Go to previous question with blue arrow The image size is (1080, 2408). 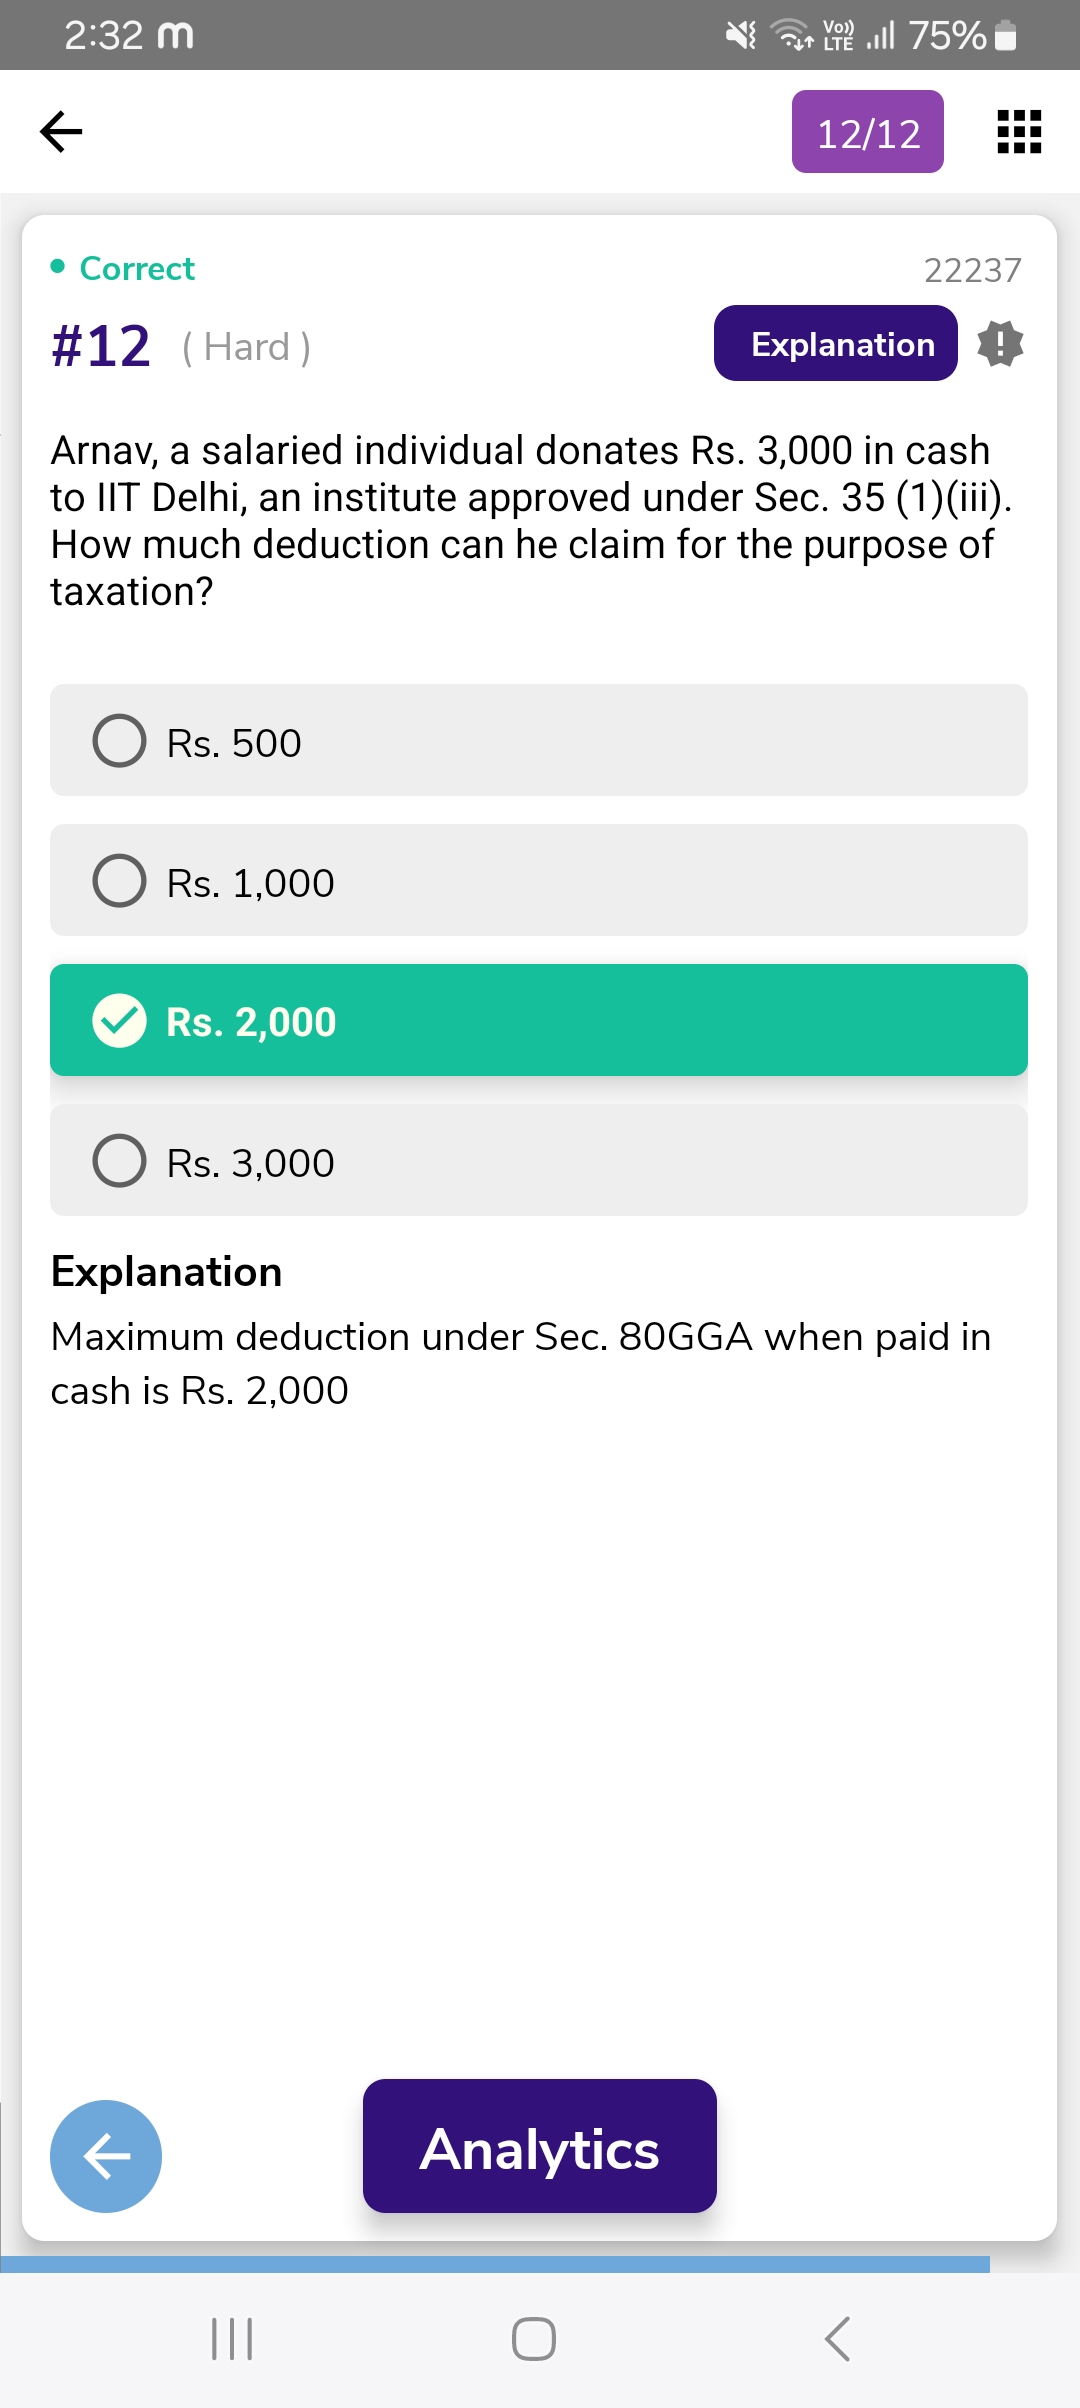[x=106, y=2156]
